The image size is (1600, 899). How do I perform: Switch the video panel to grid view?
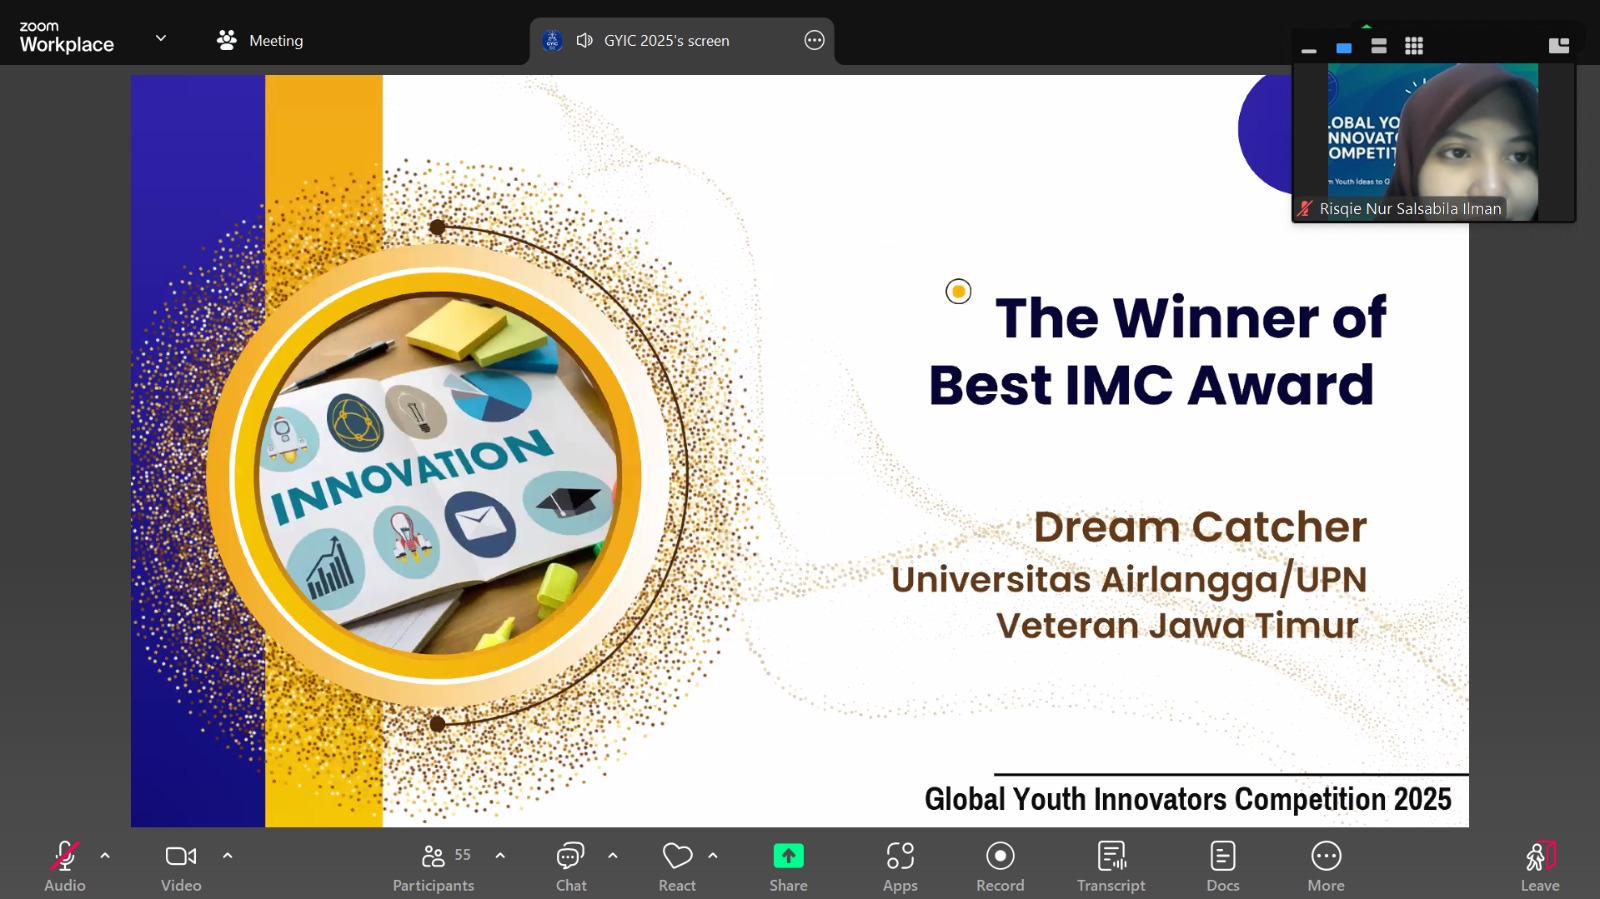click(1414, 46)
